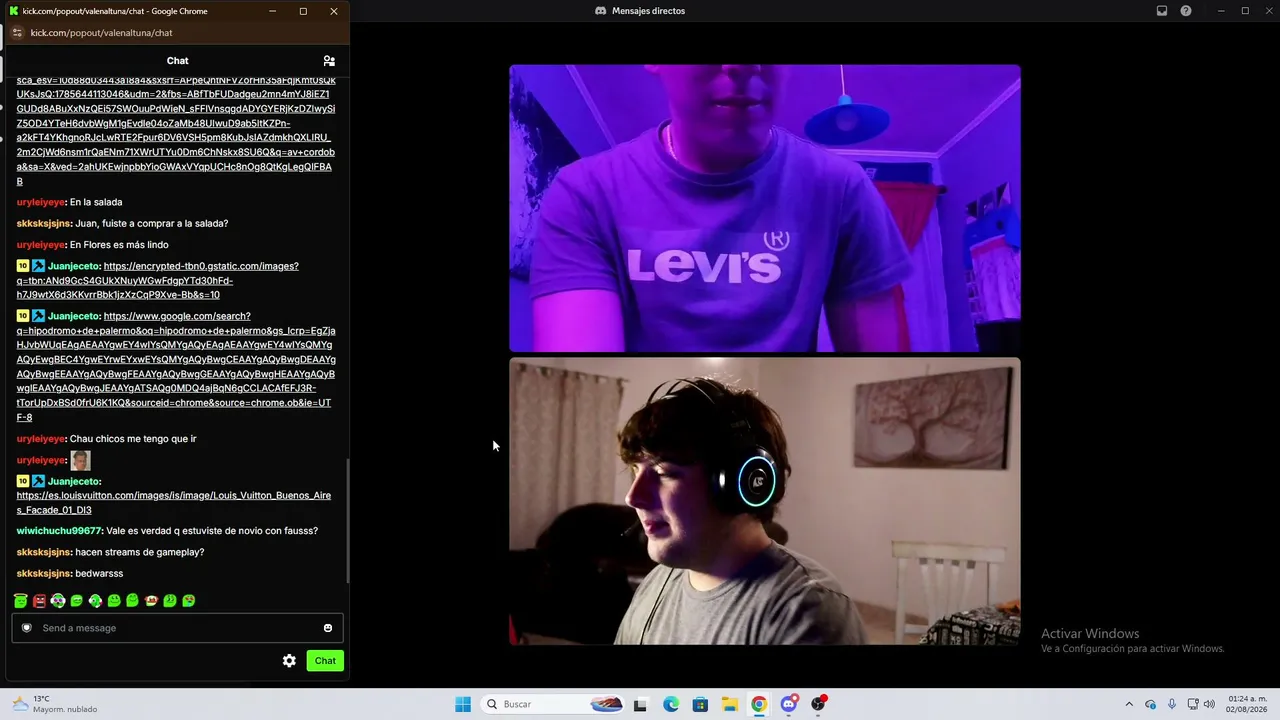Click message 'Chau chicos me tengo que ir'
The width and height of the screenshot is (1280, 720).
coord(133,439)
